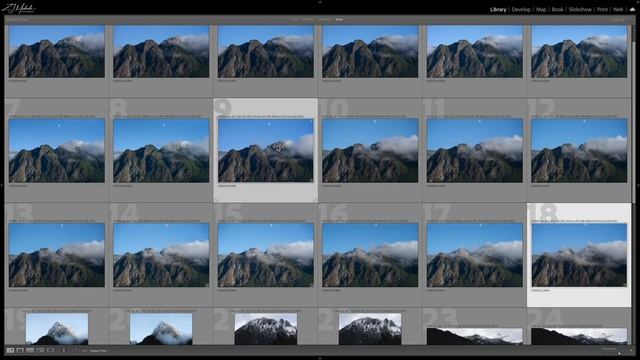This screenshot has width=640, height=360.
Task: Switch to the Develop module
Action: tap(521, 9)
